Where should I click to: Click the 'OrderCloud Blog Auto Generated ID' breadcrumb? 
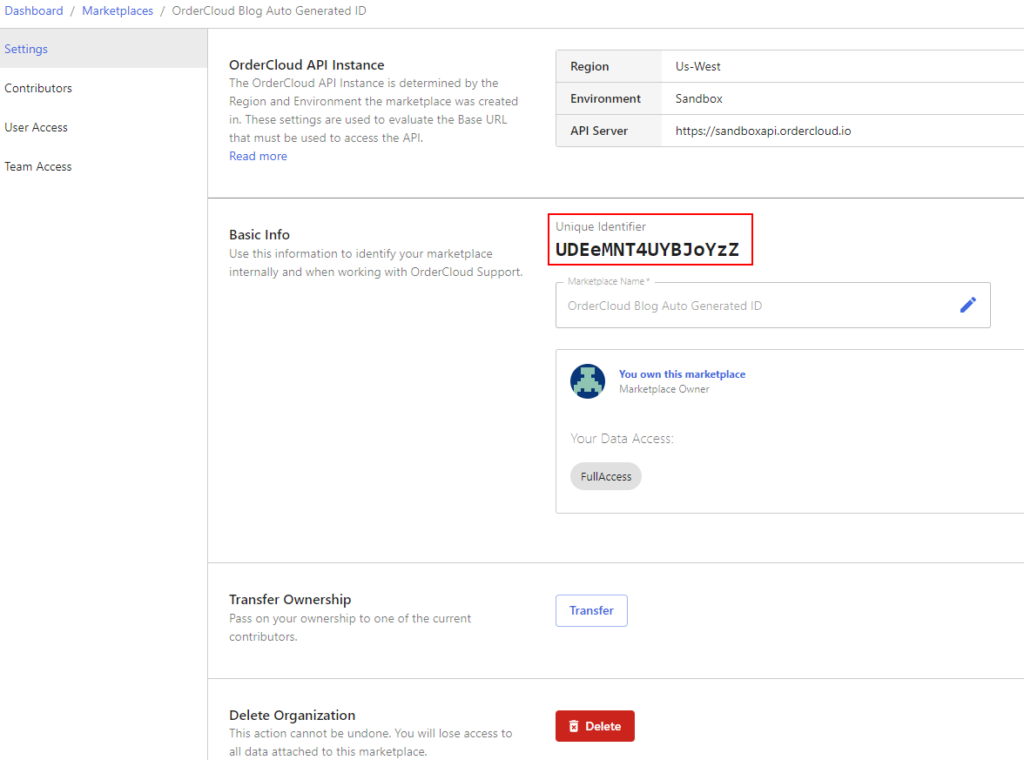(269, 11)
